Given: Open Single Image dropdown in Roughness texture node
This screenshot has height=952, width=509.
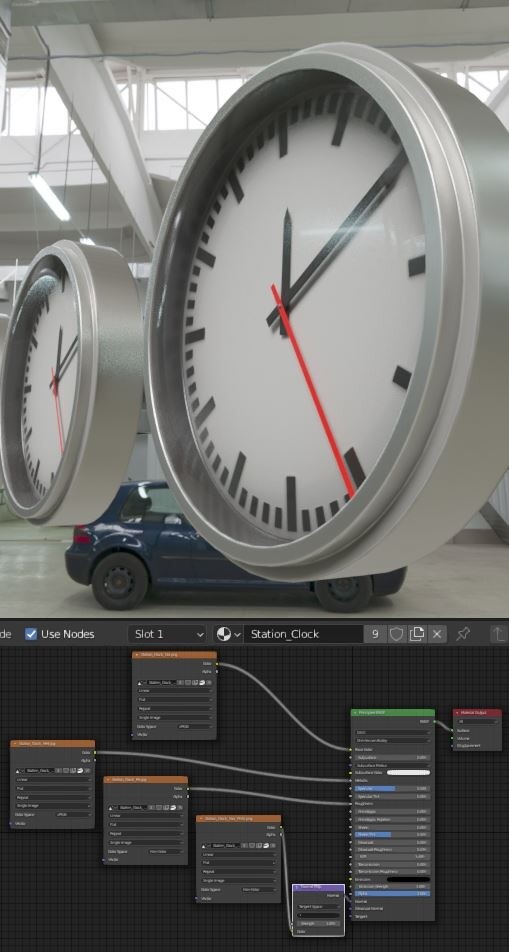Looking at the screenshot, I should (x=146, y=842).
